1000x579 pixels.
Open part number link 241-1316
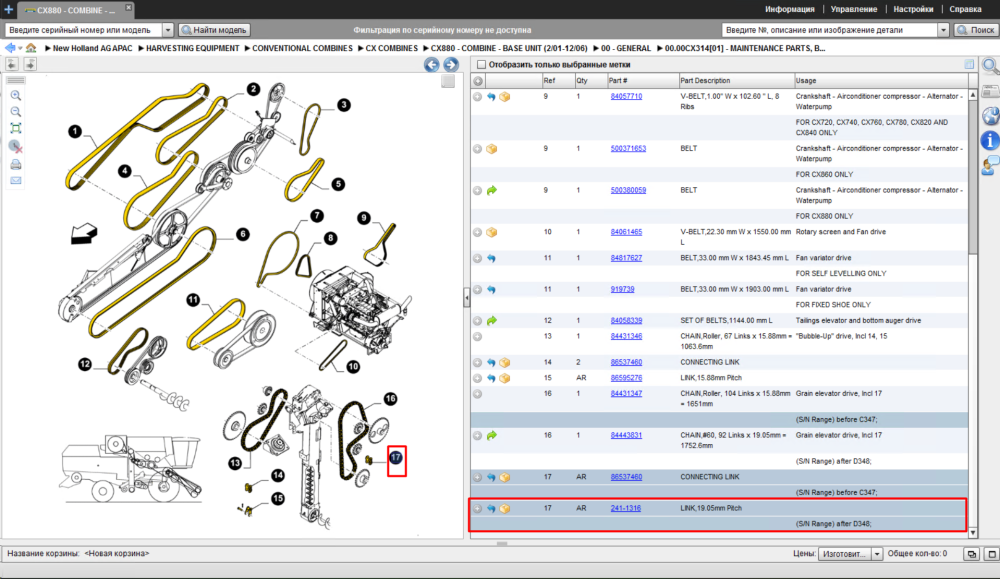(x=626, y=509)
